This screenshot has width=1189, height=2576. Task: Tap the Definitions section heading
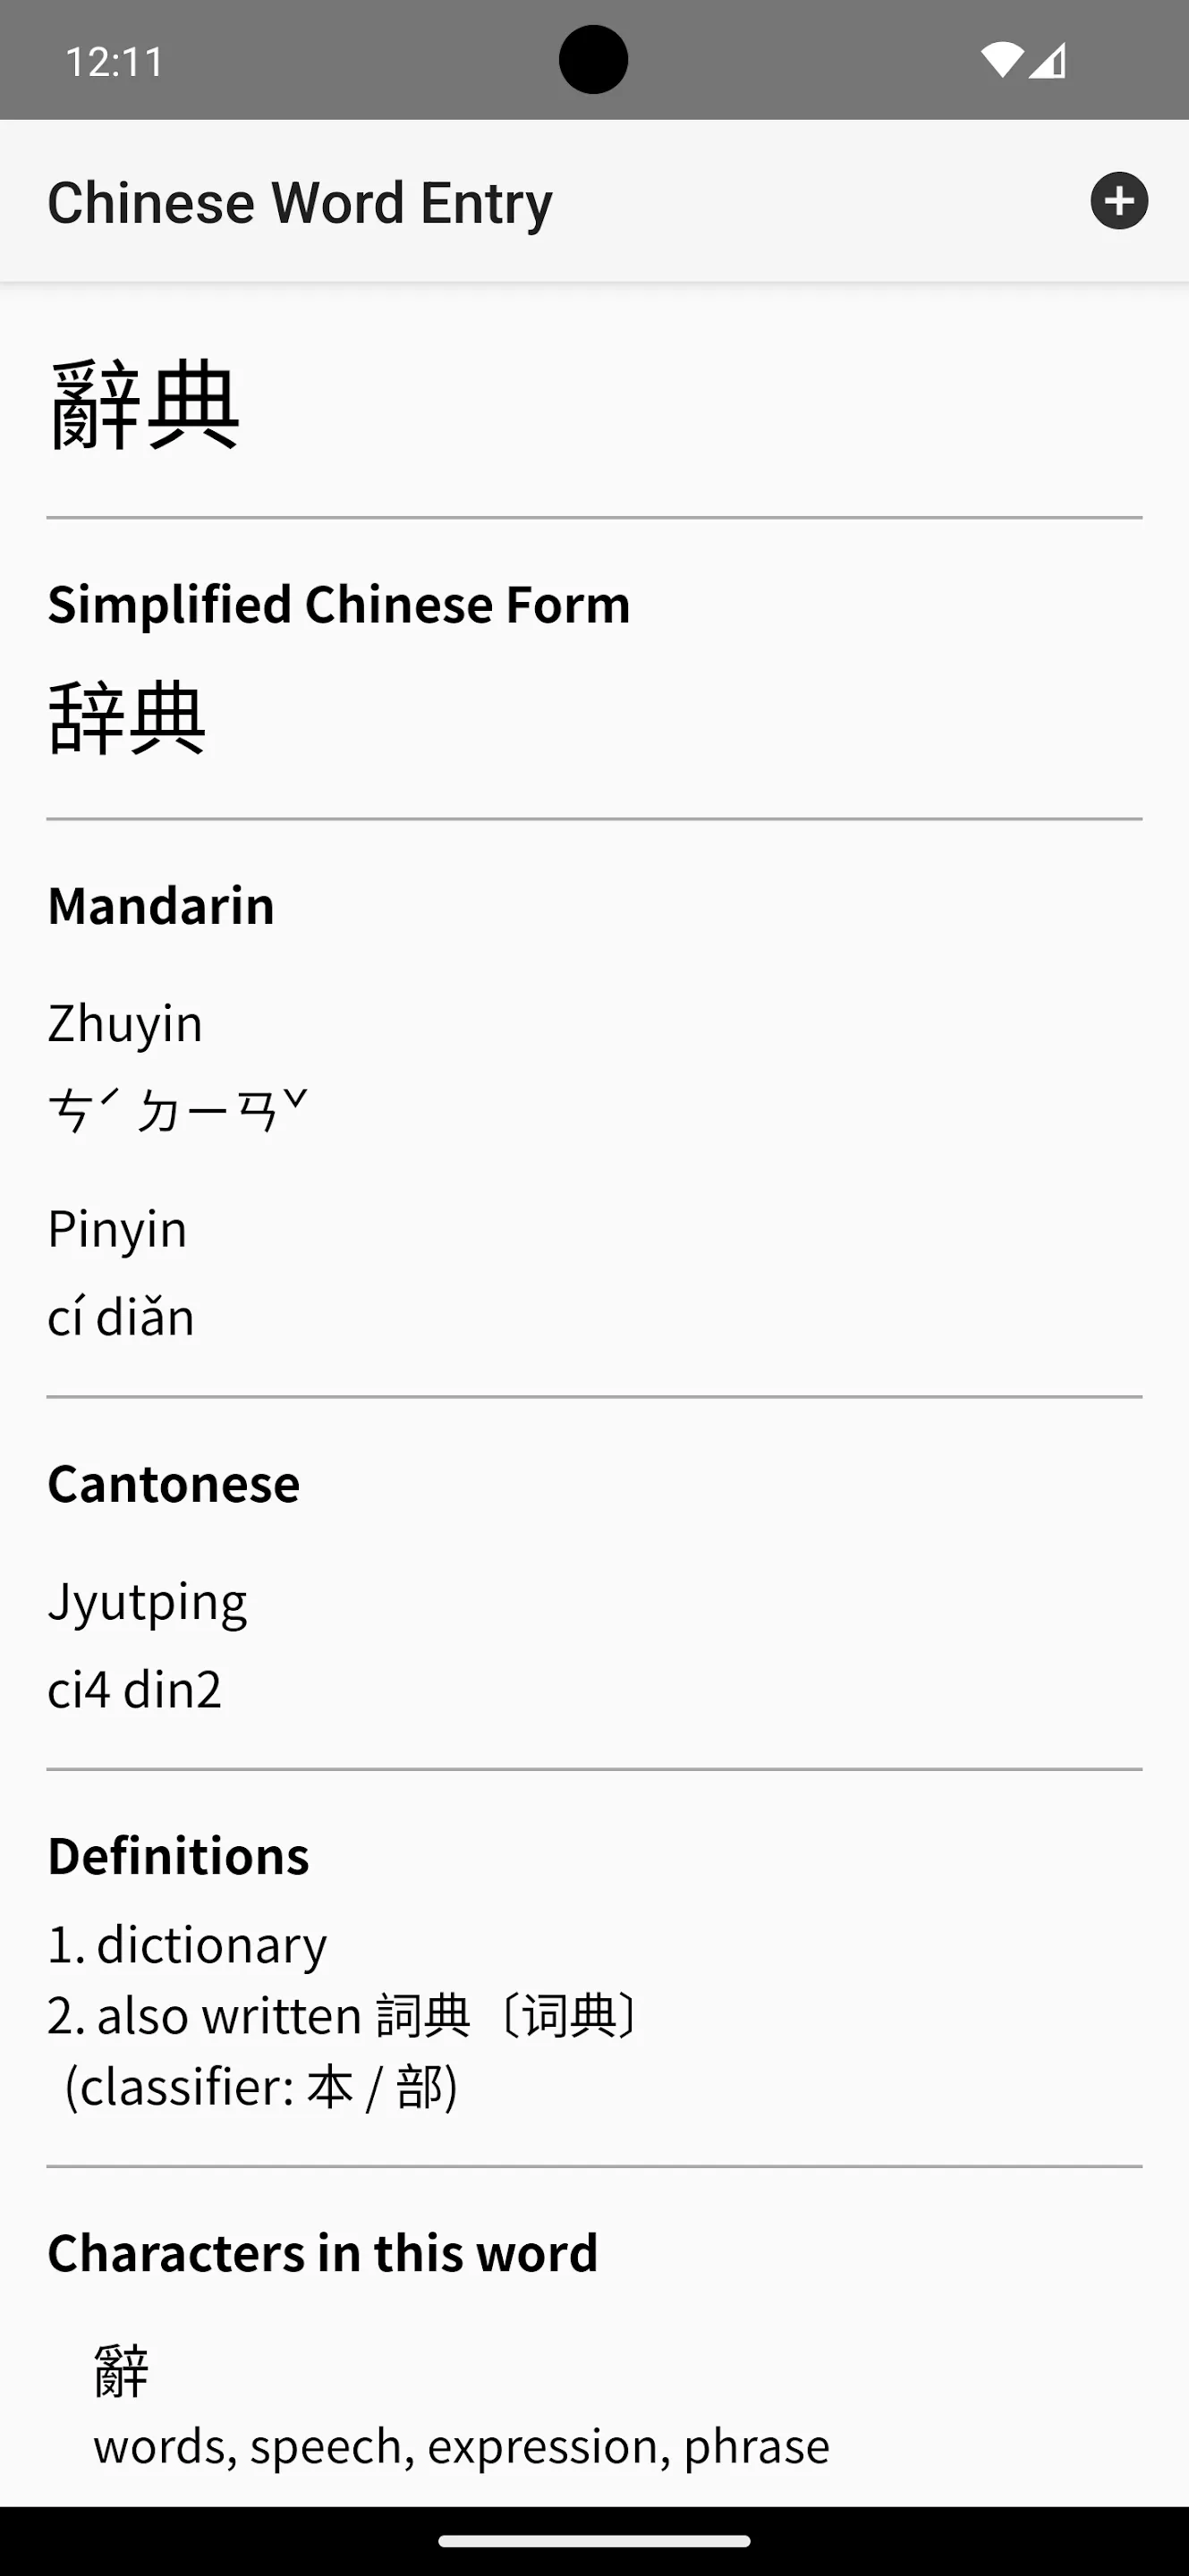(179, 1856)
